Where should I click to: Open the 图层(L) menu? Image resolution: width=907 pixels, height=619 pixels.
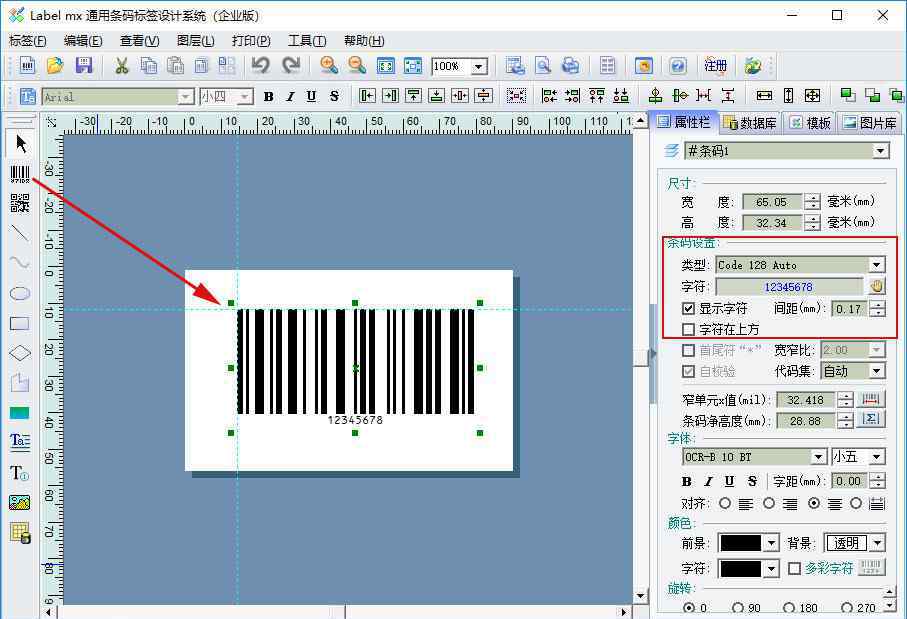(196, 40)
